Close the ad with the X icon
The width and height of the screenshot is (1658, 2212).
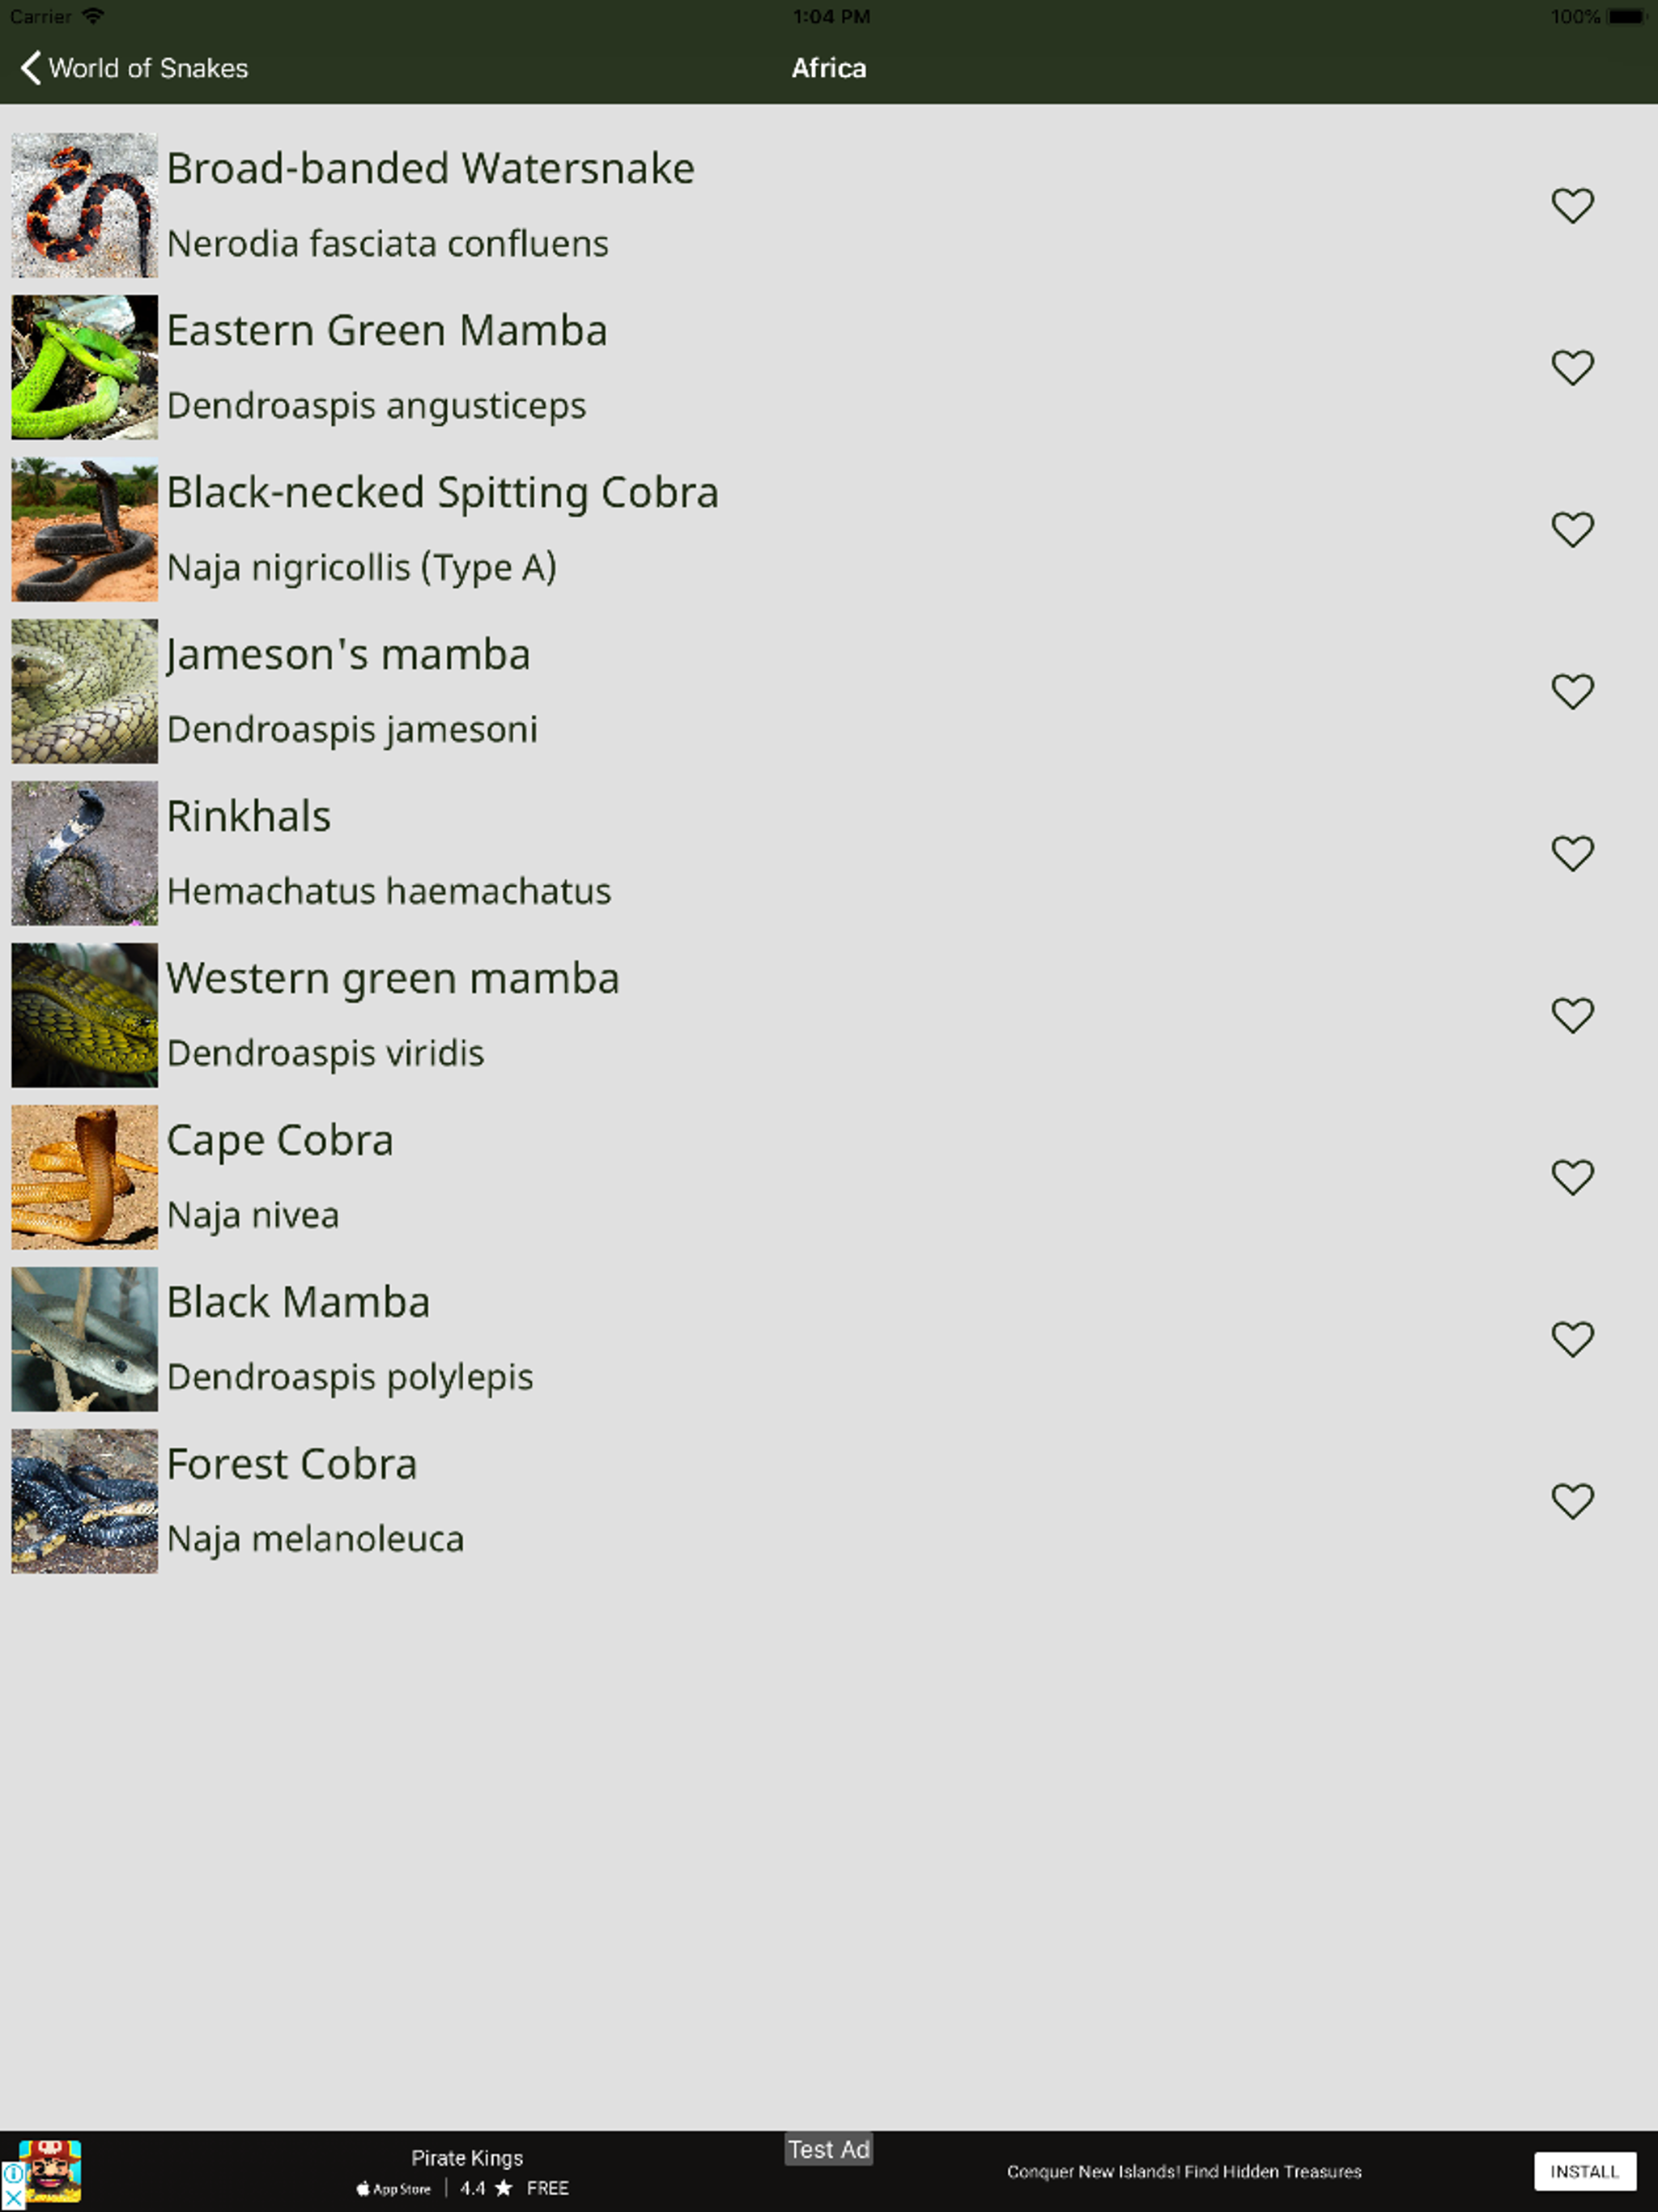pyautogui.click(x=13, y=2198)
